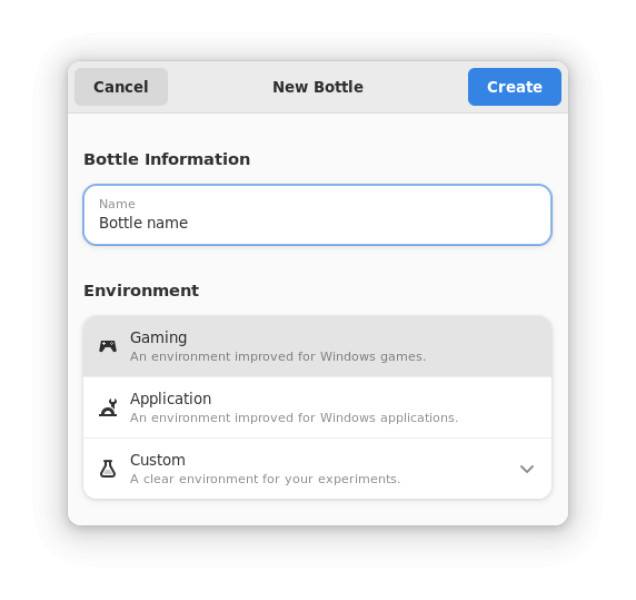Click the Windows applications description text

(293, 418)
